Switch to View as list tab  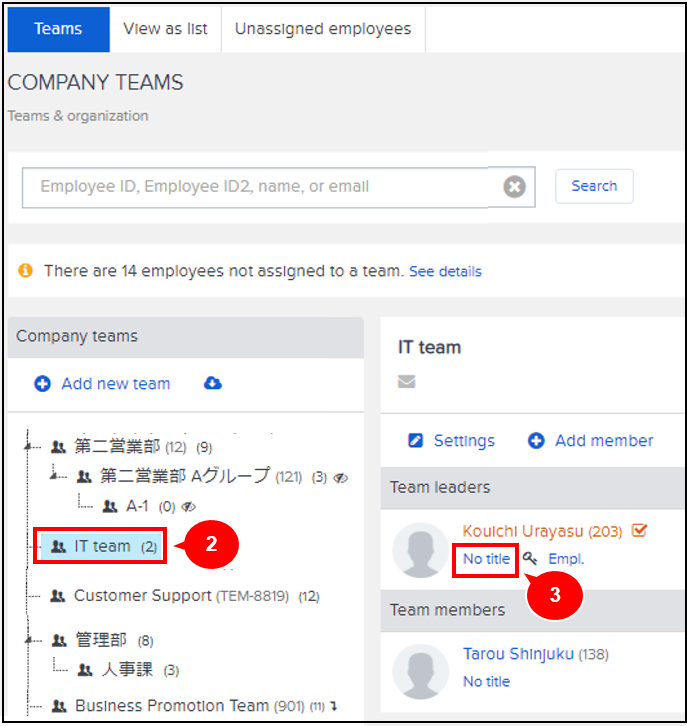click(x=165, y=29)
